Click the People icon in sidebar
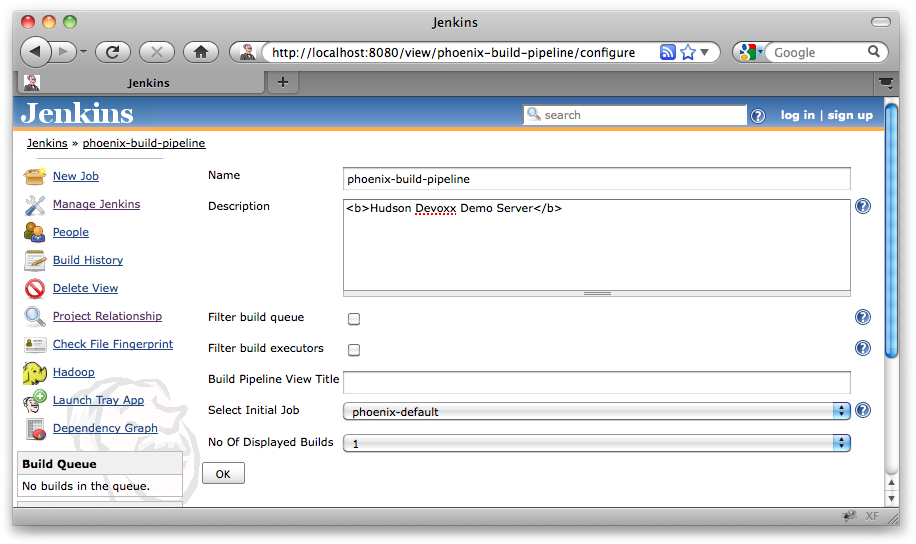 [x=34, y=233]
